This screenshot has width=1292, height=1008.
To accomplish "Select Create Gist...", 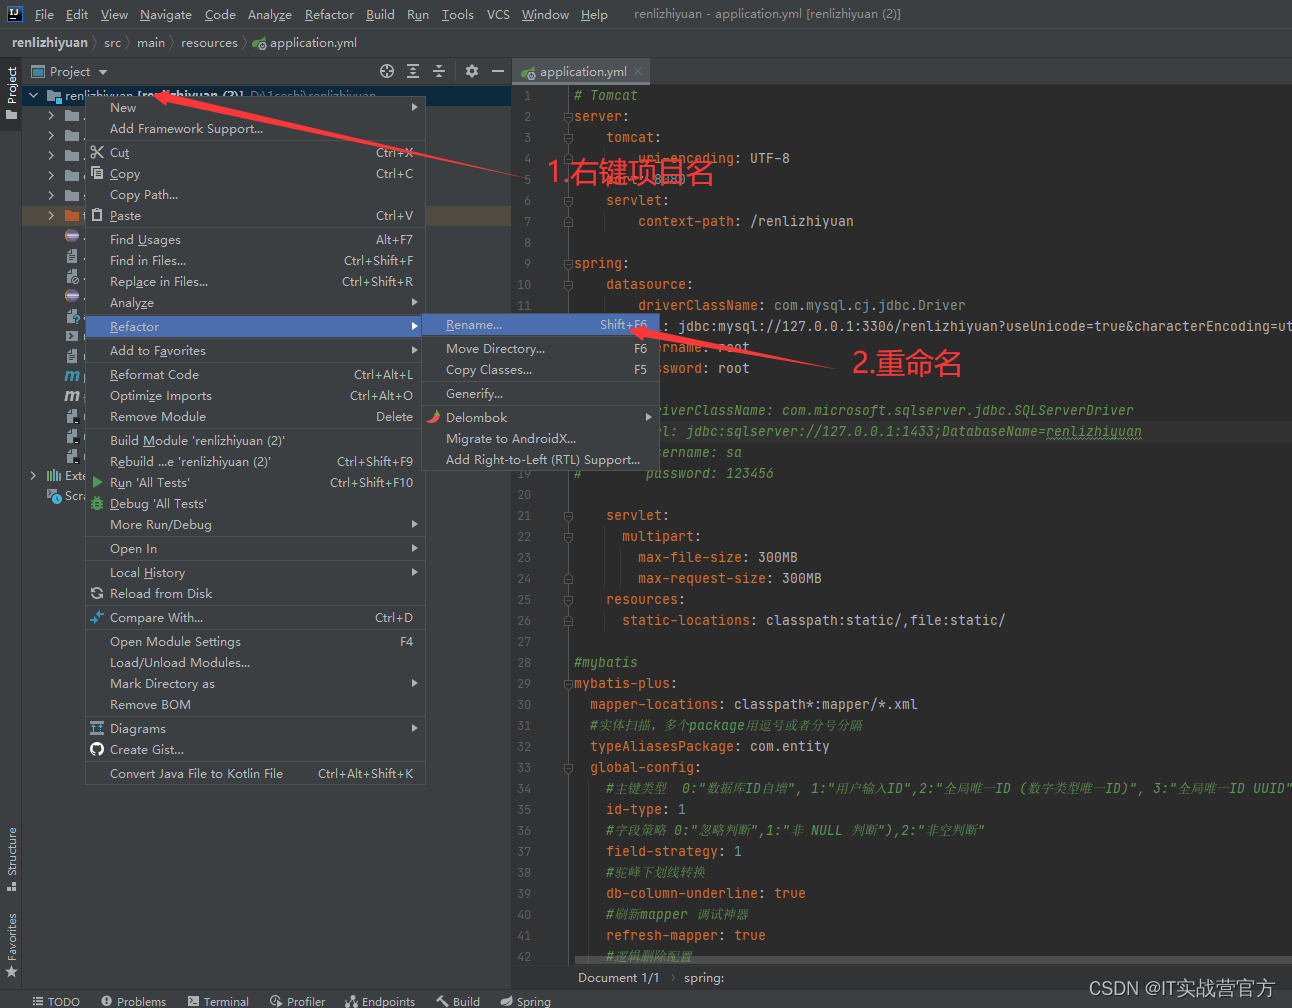I will coord(256,750).
